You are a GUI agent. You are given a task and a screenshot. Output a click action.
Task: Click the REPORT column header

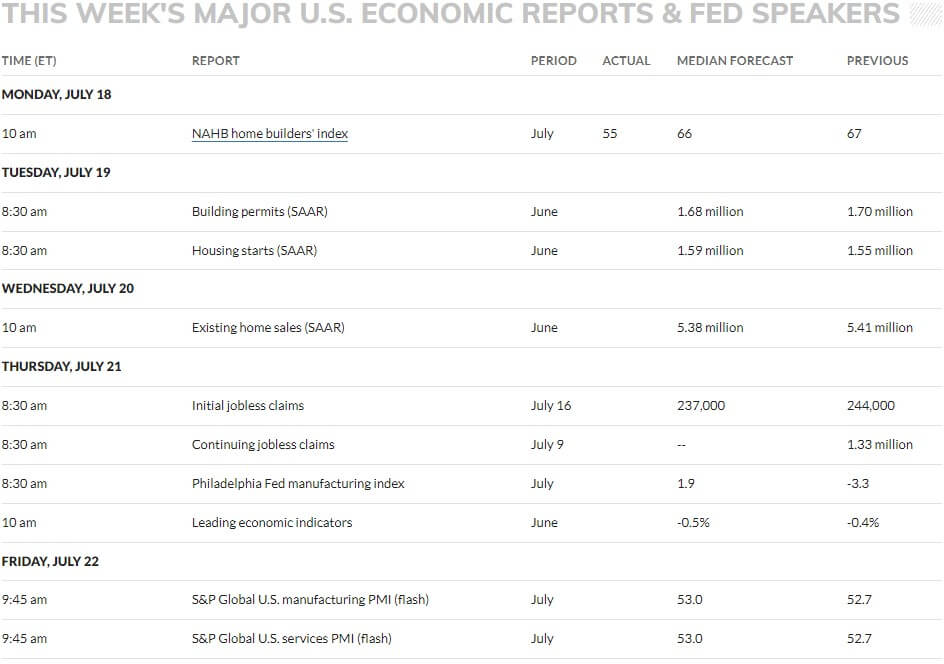pos(216,61)
